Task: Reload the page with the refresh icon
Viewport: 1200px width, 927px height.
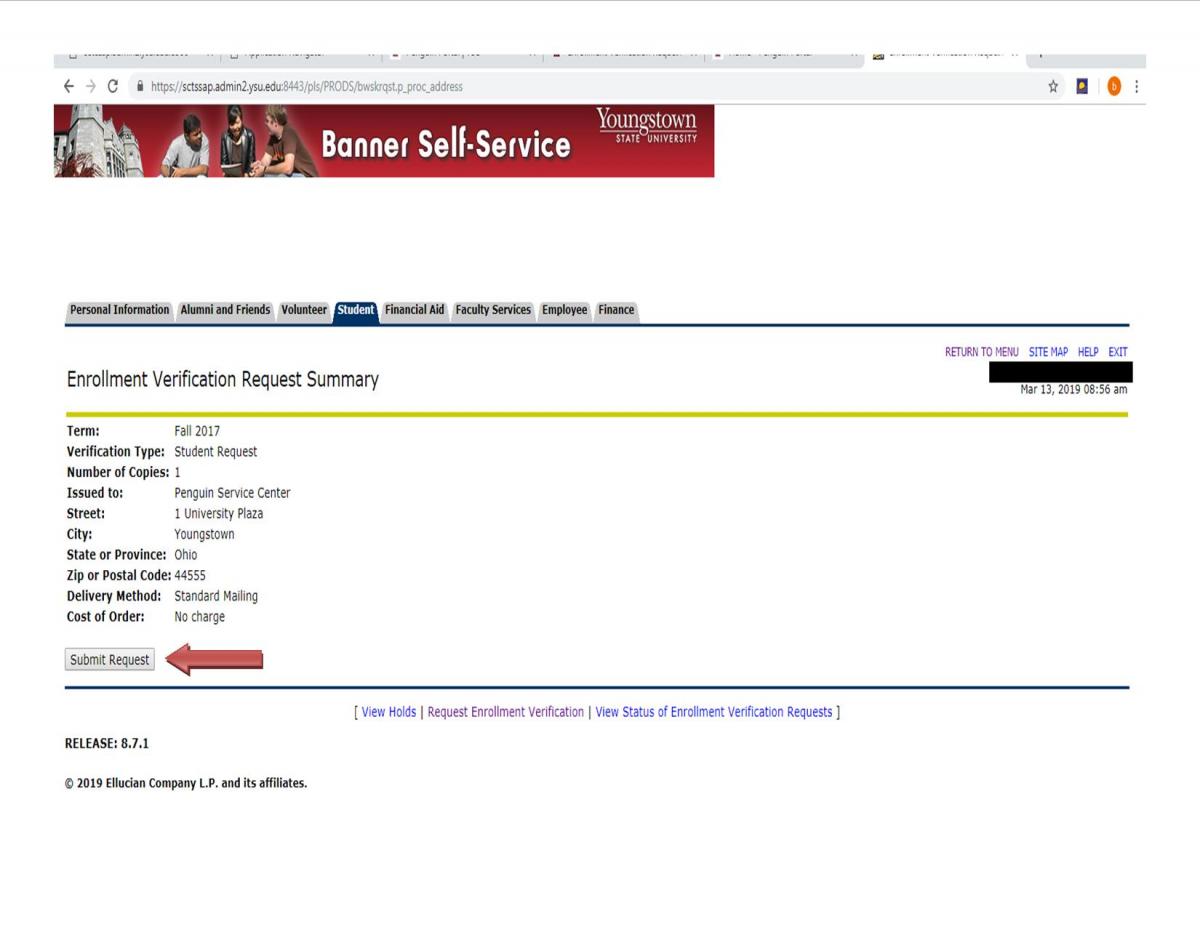Action: (x=113, y=87)
